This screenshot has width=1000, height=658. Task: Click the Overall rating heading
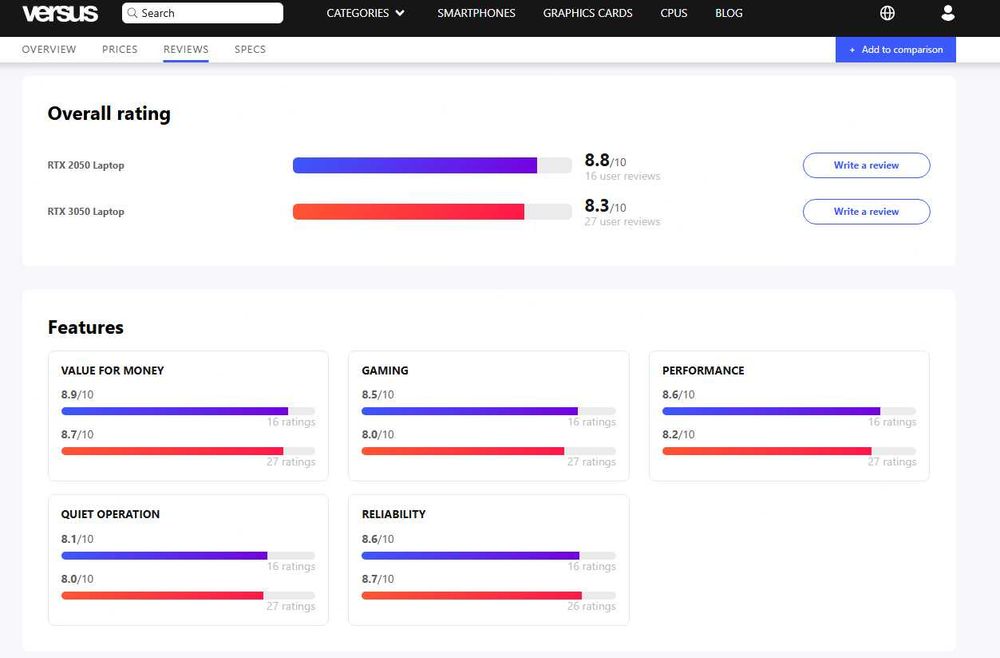tap(109, 113)
